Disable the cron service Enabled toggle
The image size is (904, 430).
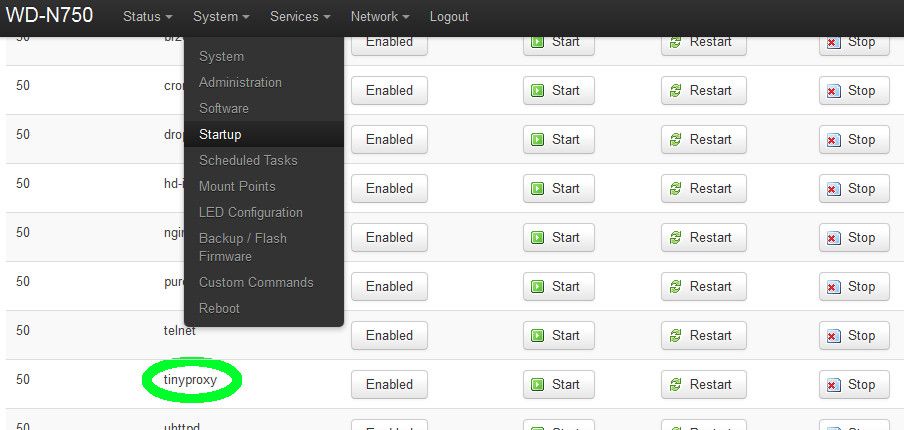(x=389, y=90)
